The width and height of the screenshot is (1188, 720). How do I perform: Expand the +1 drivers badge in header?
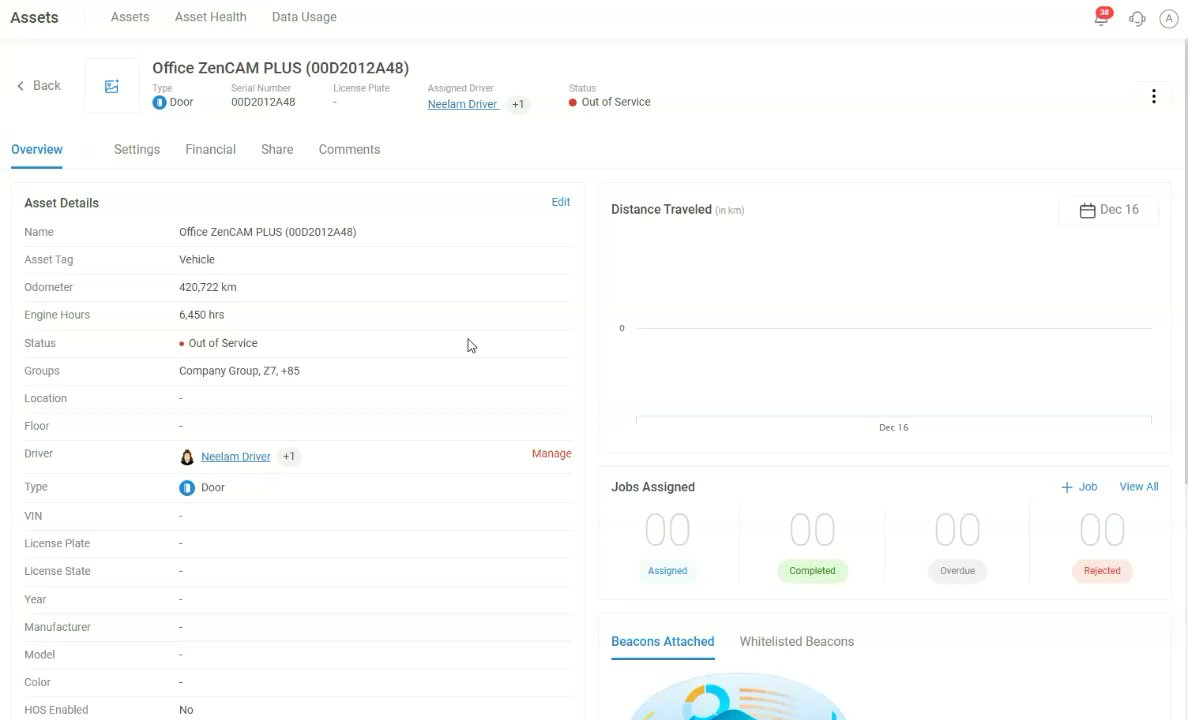(517, 105)
